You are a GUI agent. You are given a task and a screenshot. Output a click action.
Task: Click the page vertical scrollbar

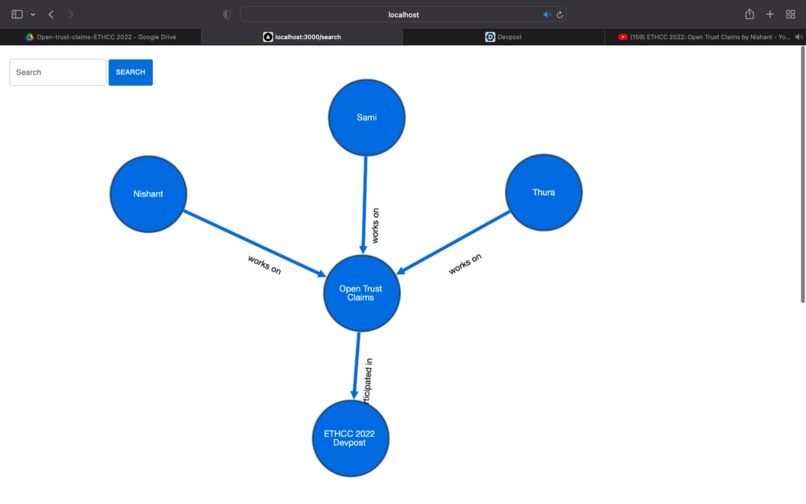point(802,174)
